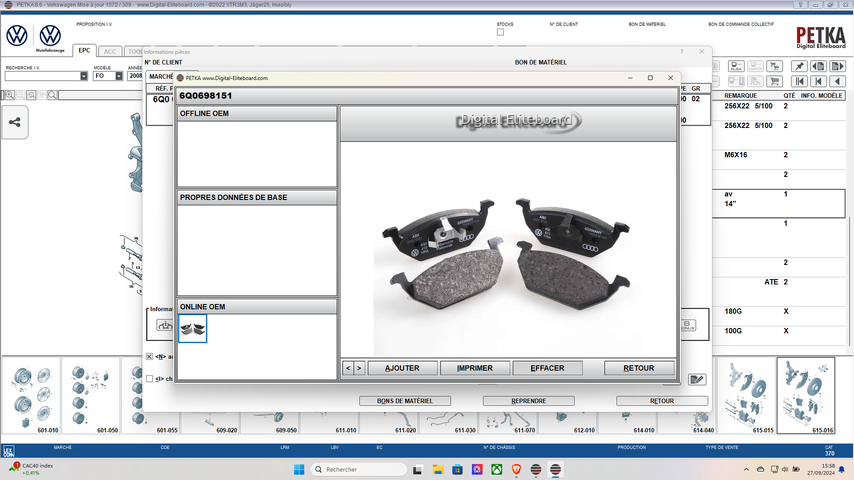The image size is (854, 480).
Task: Click the REPRENDRE button
Action: tap(528, 401)
